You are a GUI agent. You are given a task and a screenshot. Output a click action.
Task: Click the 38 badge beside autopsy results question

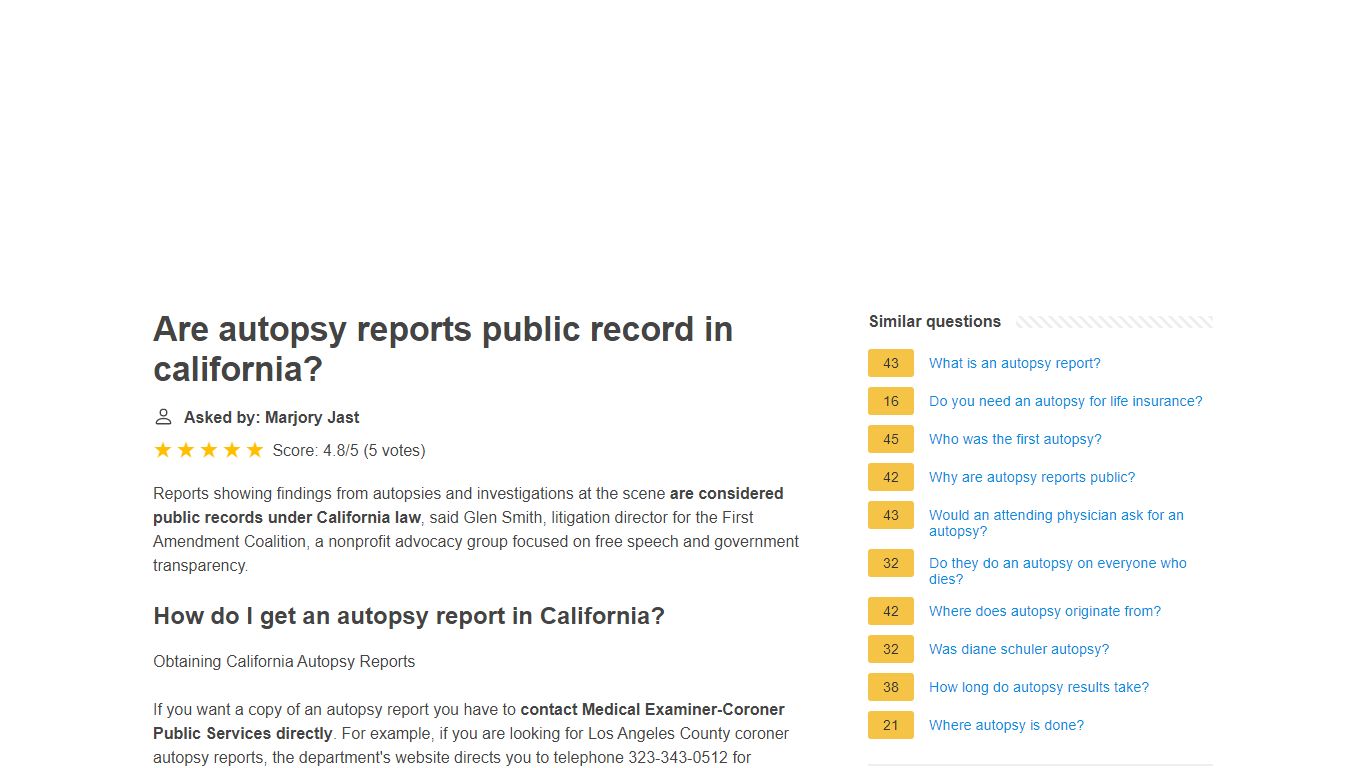pyautogui.click(x=891, y=687)
